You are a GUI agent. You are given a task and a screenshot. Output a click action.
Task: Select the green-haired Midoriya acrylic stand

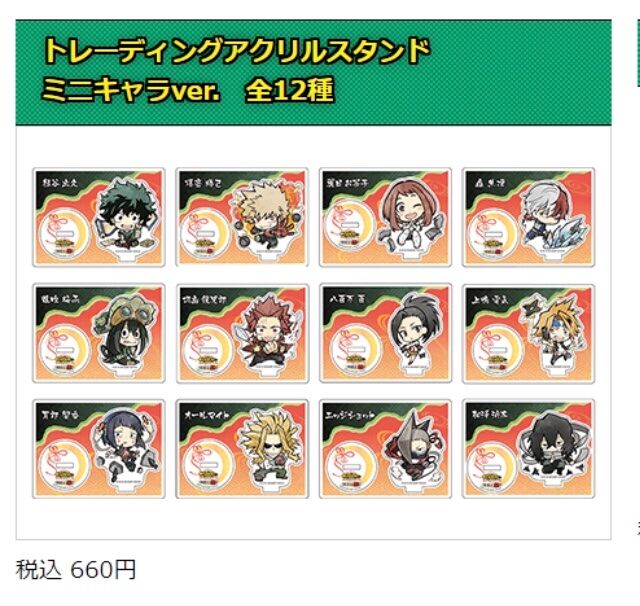click(99, 217)
